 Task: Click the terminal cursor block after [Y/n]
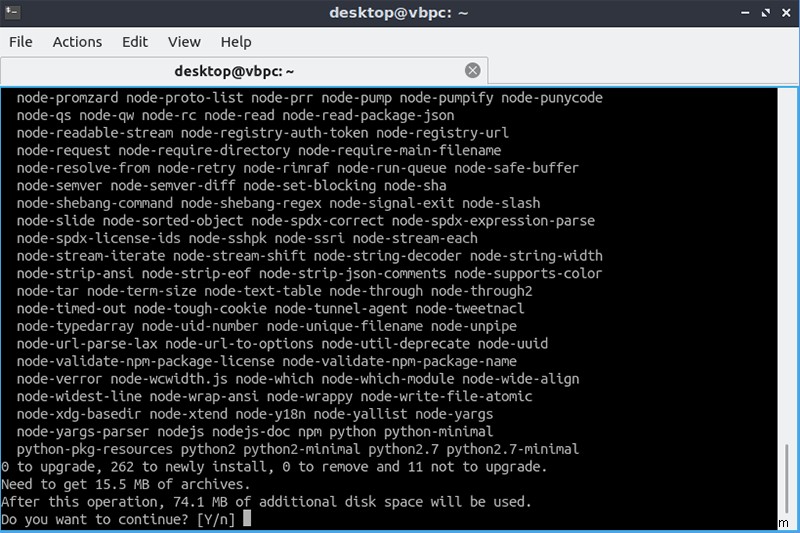pyautogui.click(x=247, y=518)
